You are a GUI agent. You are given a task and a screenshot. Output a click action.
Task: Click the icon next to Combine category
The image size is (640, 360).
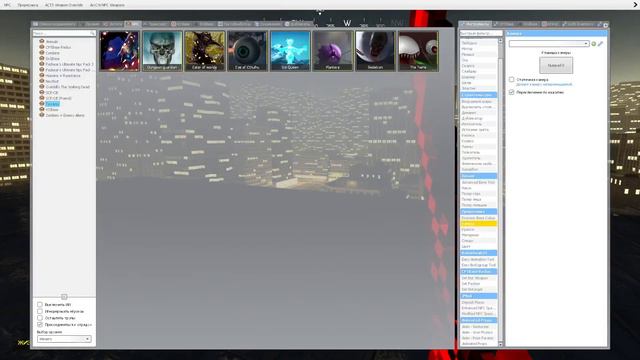tap(42, 53)
